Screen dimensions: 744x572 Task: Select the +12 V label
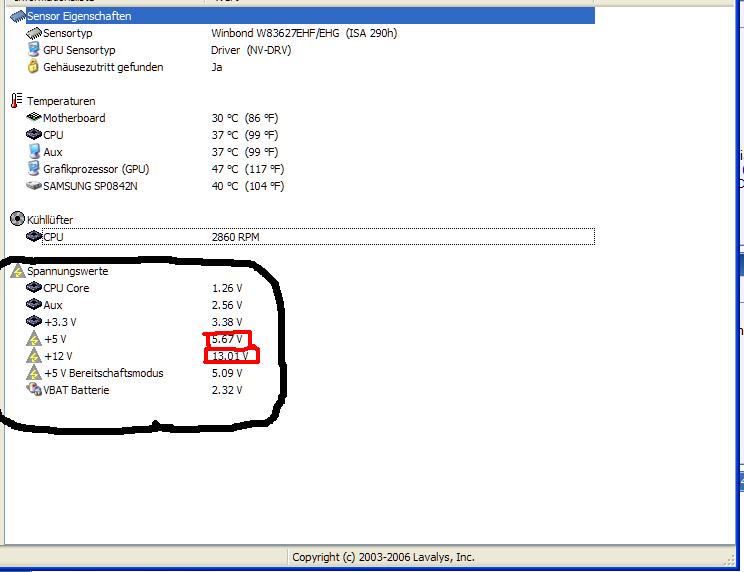(x=58, y=356)
